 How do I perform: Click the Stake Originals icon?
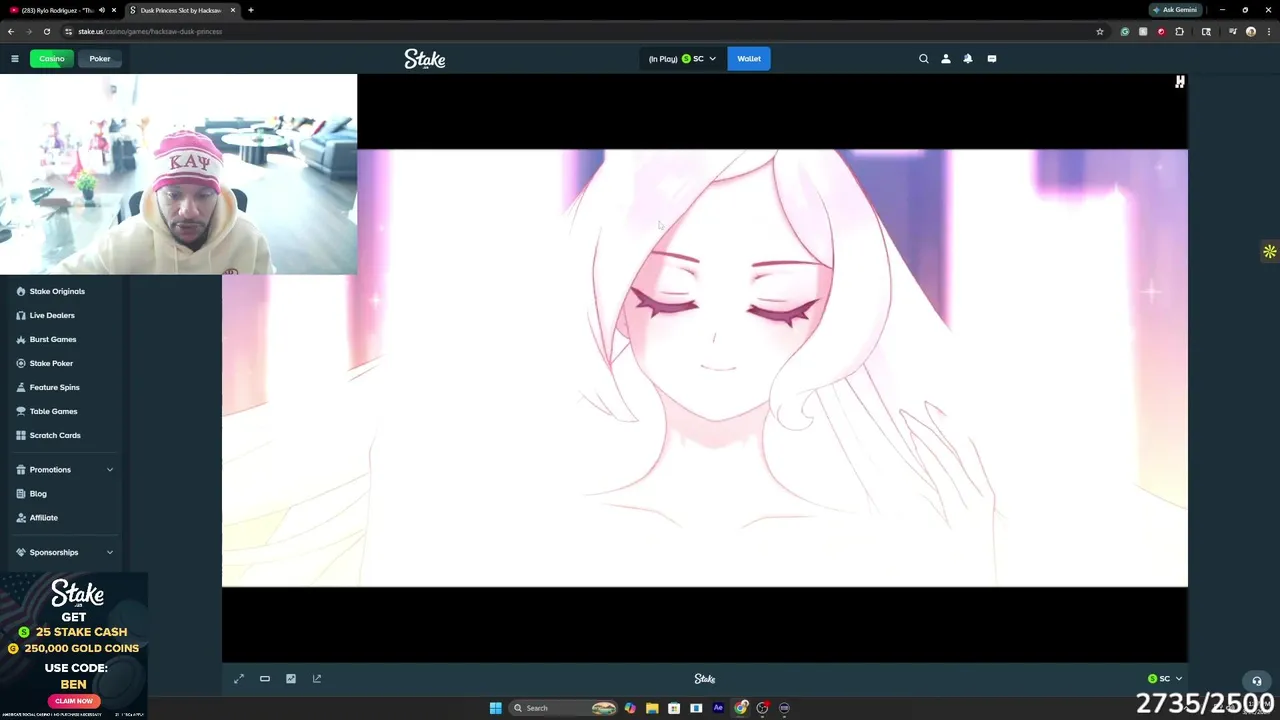(x=21, y=291)
